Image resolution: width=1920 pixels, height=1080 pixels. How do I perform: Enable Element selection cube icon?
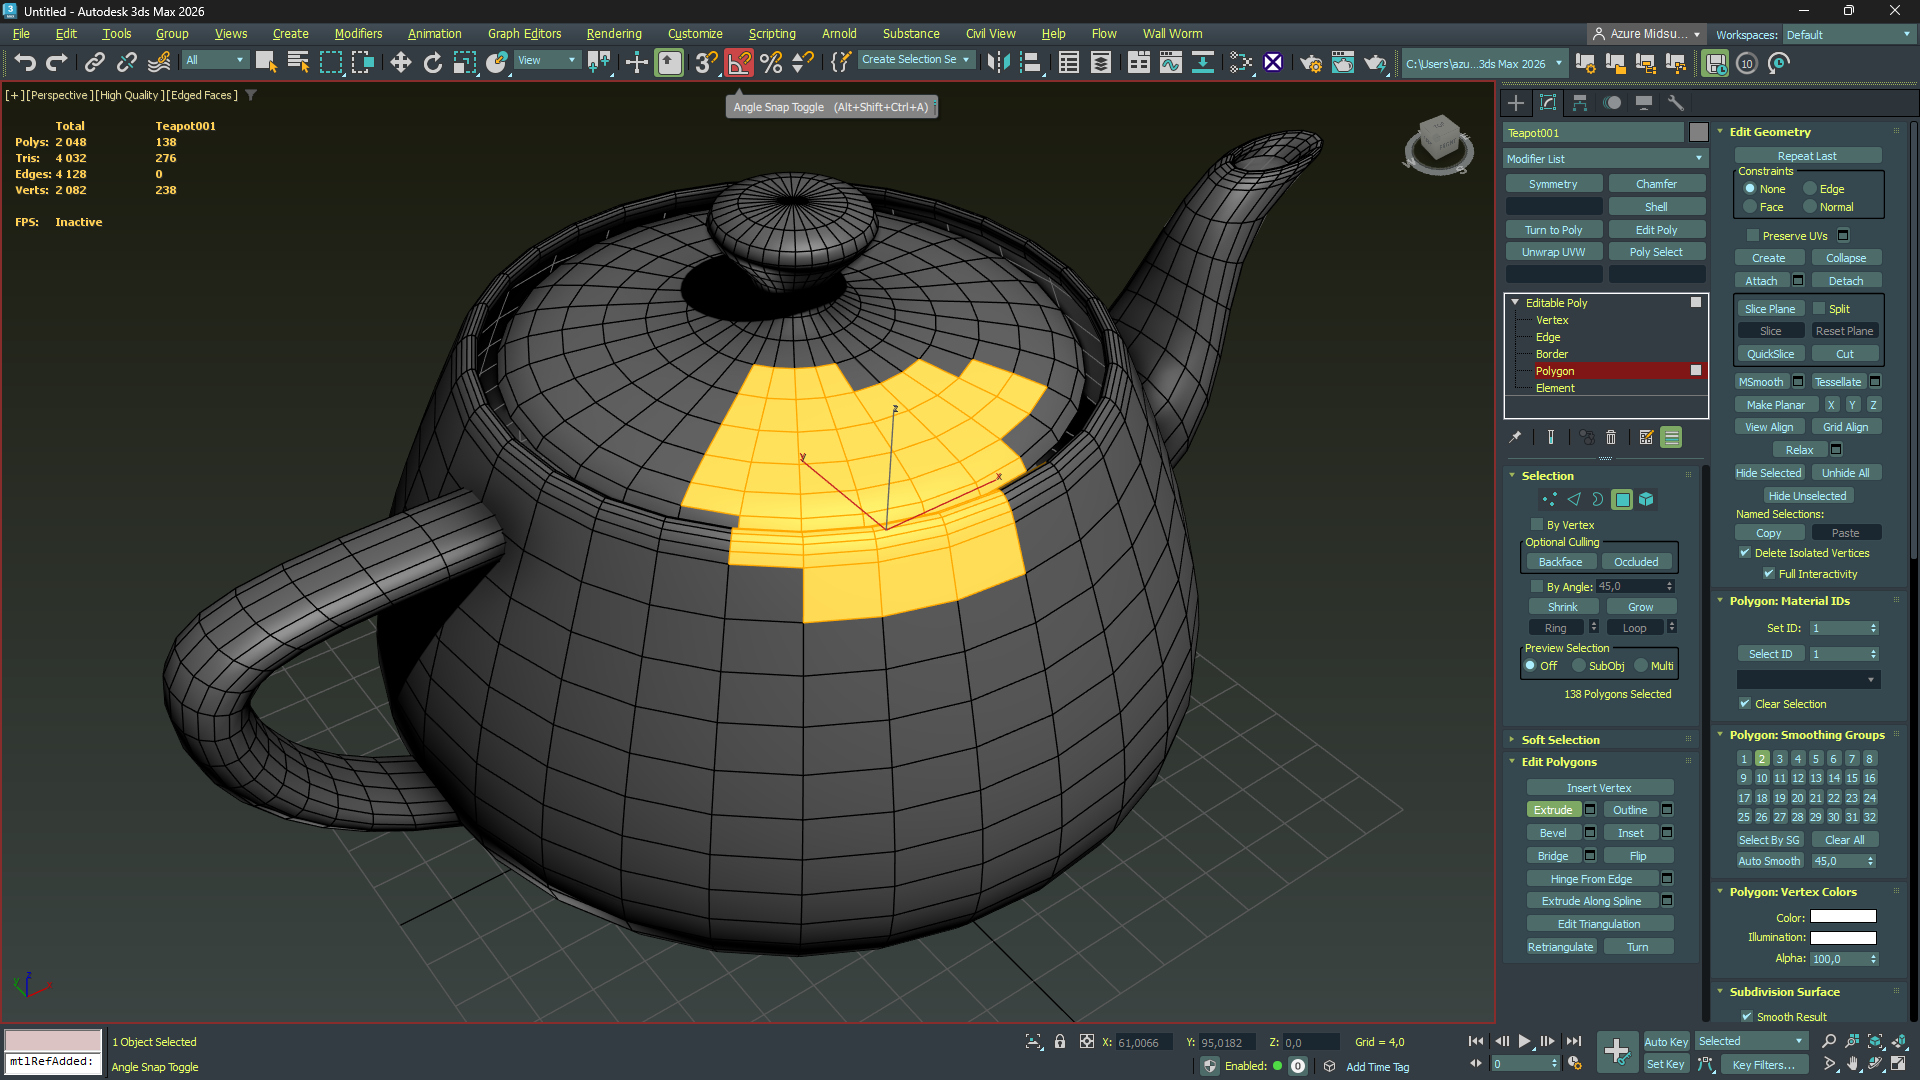[1646, 499]
